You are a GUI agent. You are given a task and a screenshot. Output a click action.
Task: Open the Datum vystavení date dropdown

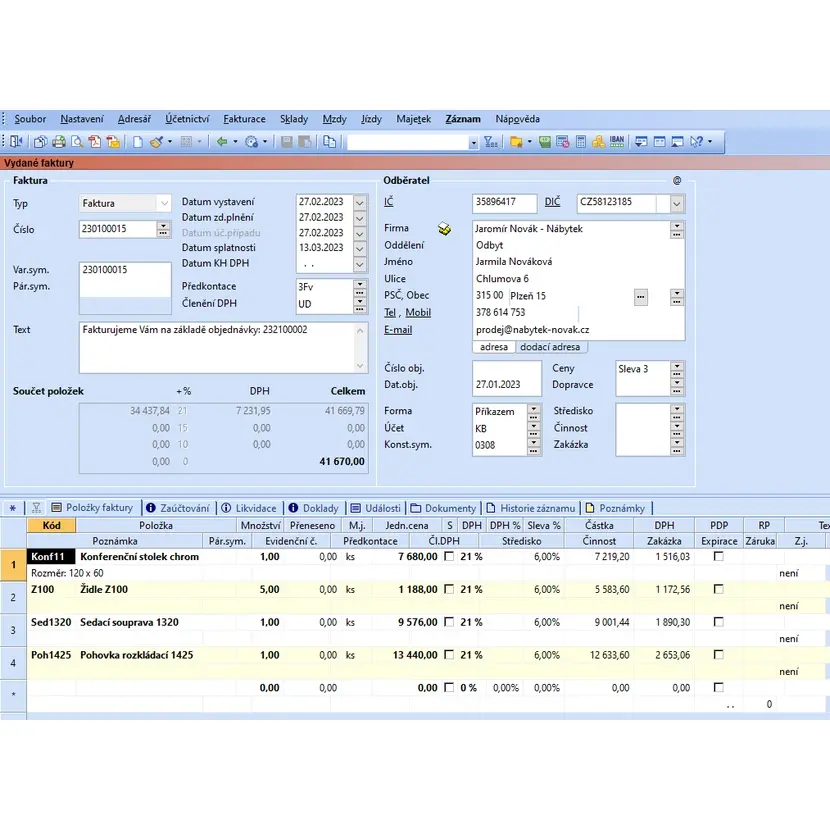360,203
